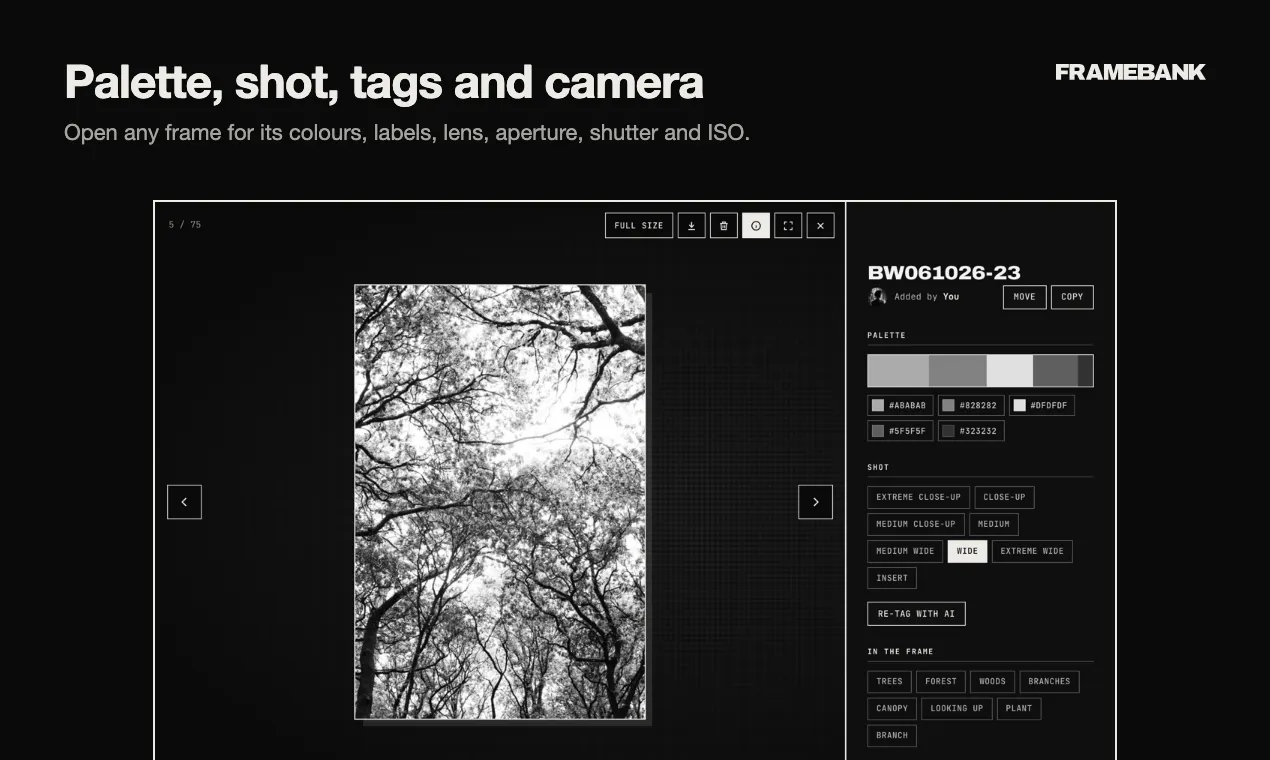Select the #323232 color chip

(x=971, y=431)
